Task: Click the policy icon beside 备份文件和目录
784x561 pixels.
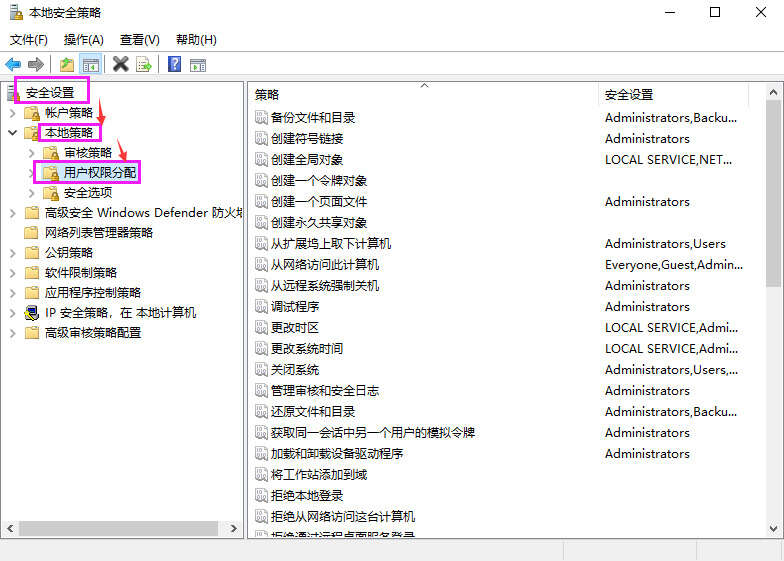Action: point(261,118)
